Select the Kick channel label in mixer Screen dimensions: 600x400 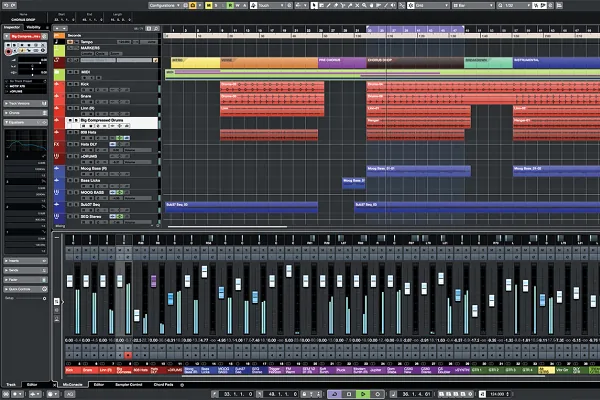[73, 370]
